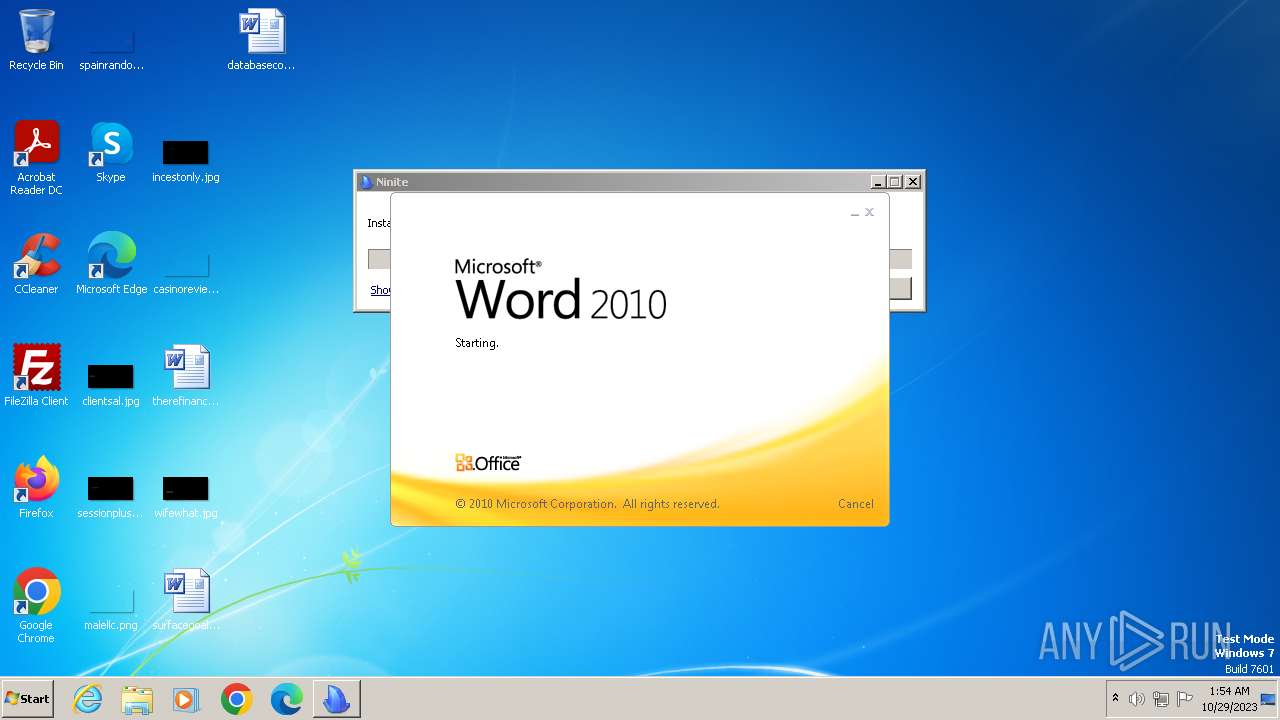
Task: Select the wifewhat.jpg desktop file
Action: (186, 495)
